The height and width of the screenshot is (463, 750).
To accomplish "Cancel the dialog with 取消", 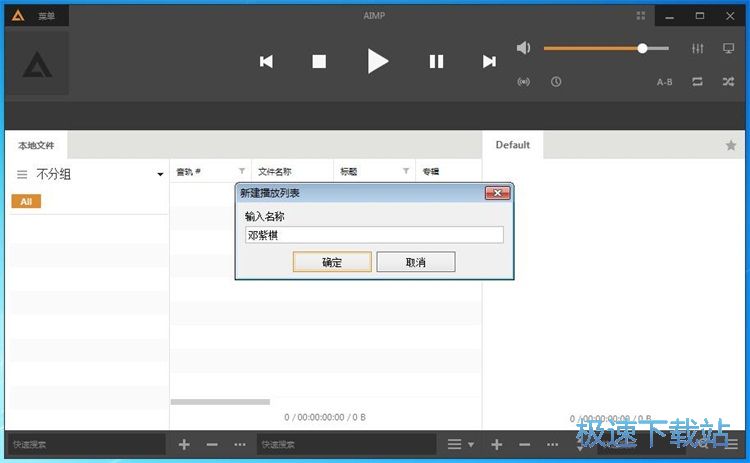I will click(415, 262).
